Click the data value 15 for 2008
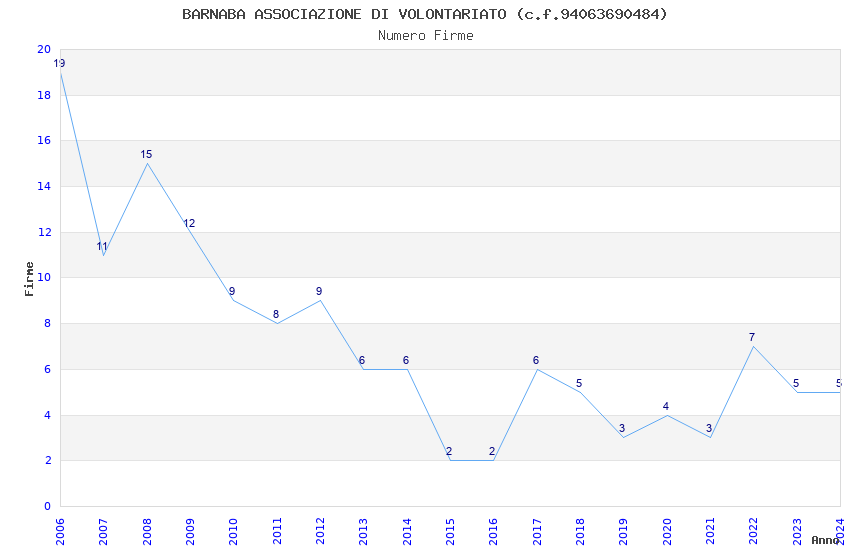 [146, 154]
